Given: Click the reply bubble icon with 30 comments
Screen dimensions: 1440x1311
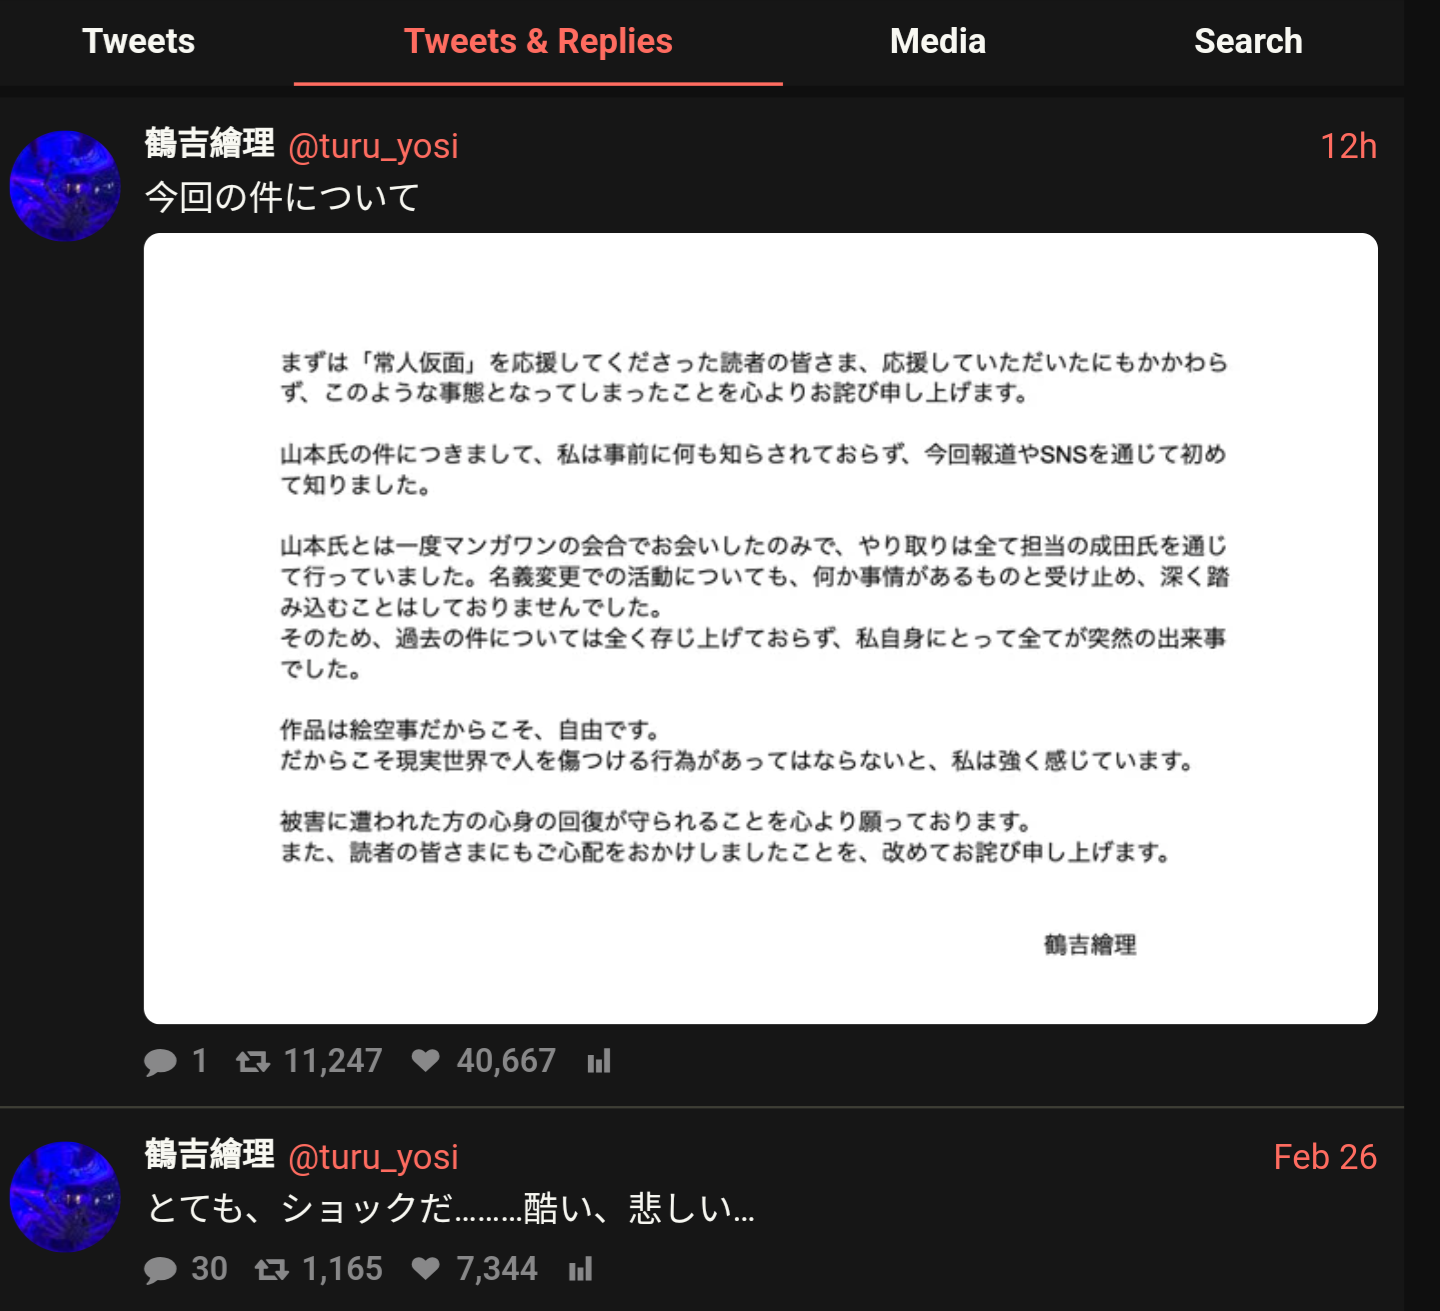Looking at the screenshot, I should [160, 1269].
